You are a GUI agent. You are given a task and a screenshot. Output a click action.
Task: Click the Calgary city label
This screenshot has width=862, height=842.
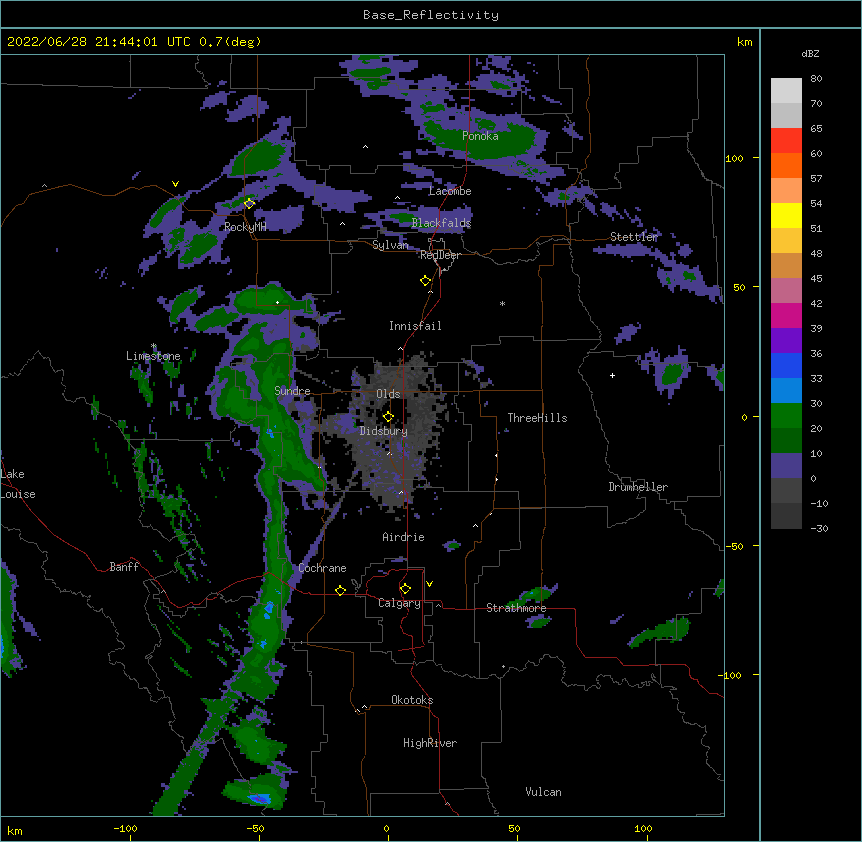pos(399,603)
